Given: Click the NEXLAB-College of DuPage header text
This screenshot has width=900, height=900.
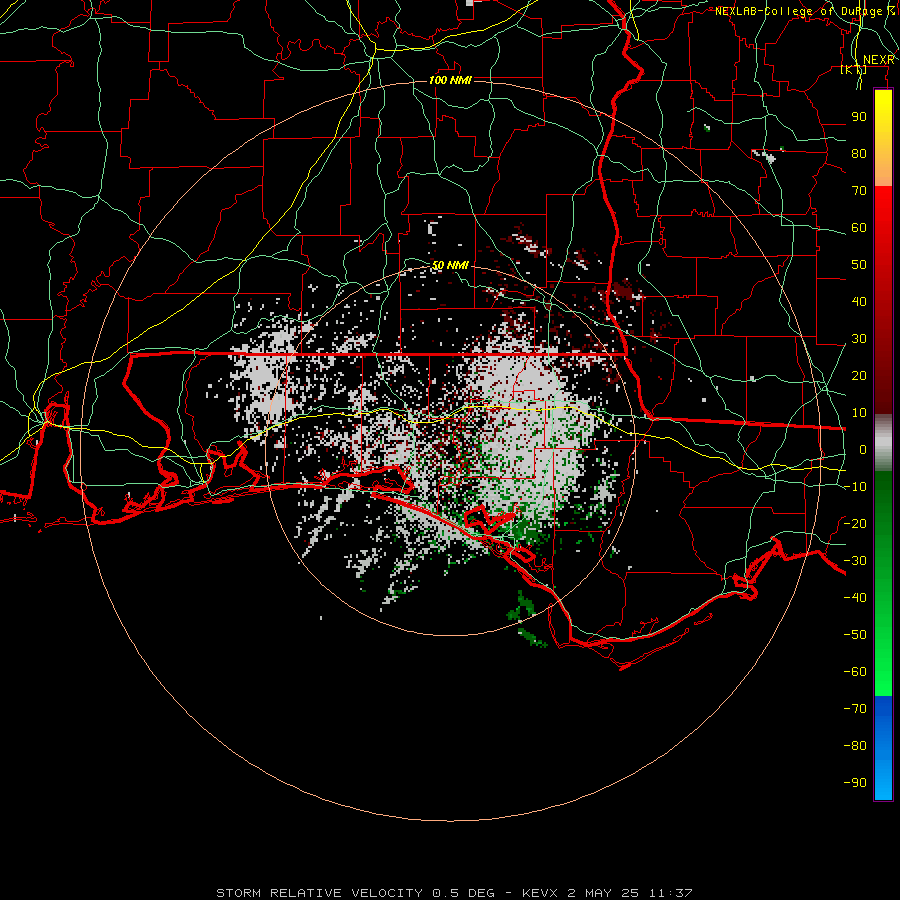Looking at the screenshot, I should click(x=804, y=11).
